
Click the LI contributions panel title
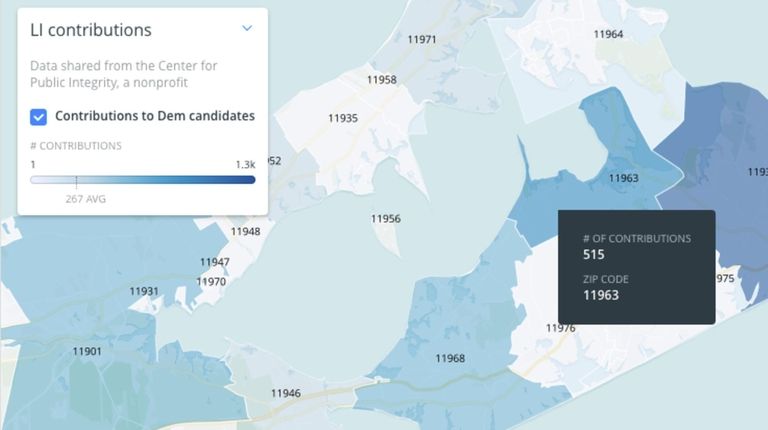pos(91,30)
